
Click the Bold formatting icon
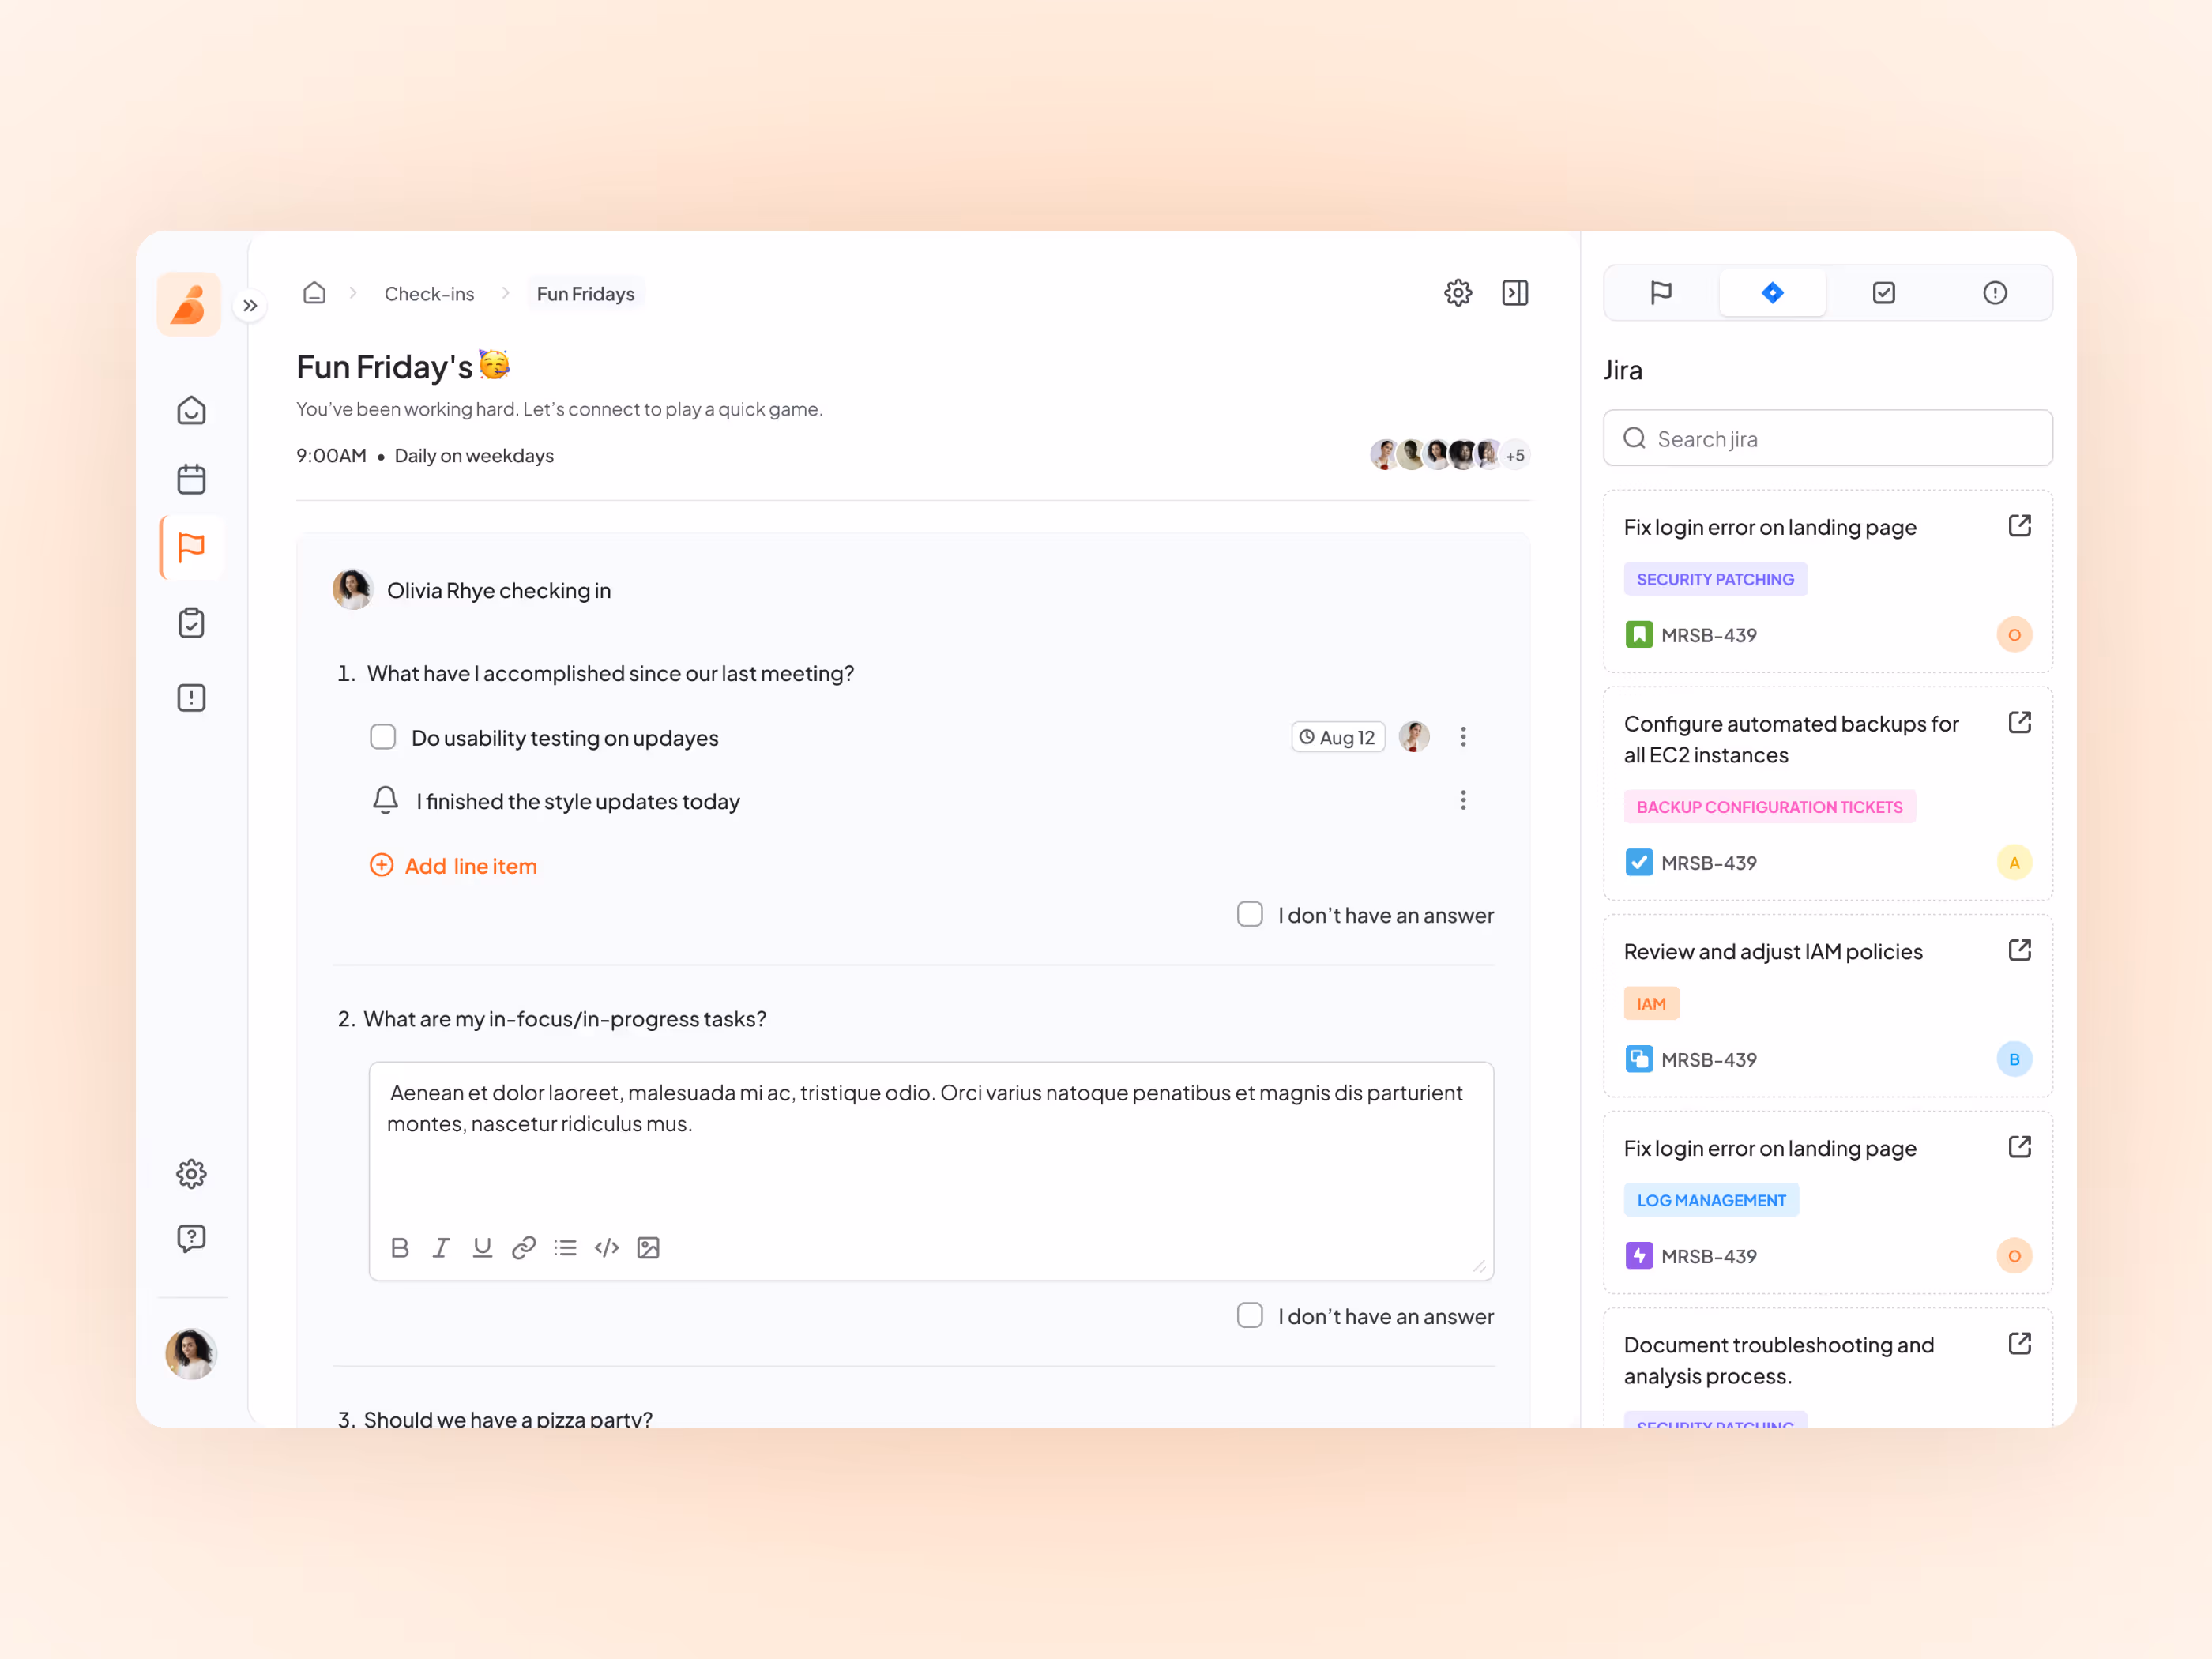pyautogui.click(x=400, y=1247)
